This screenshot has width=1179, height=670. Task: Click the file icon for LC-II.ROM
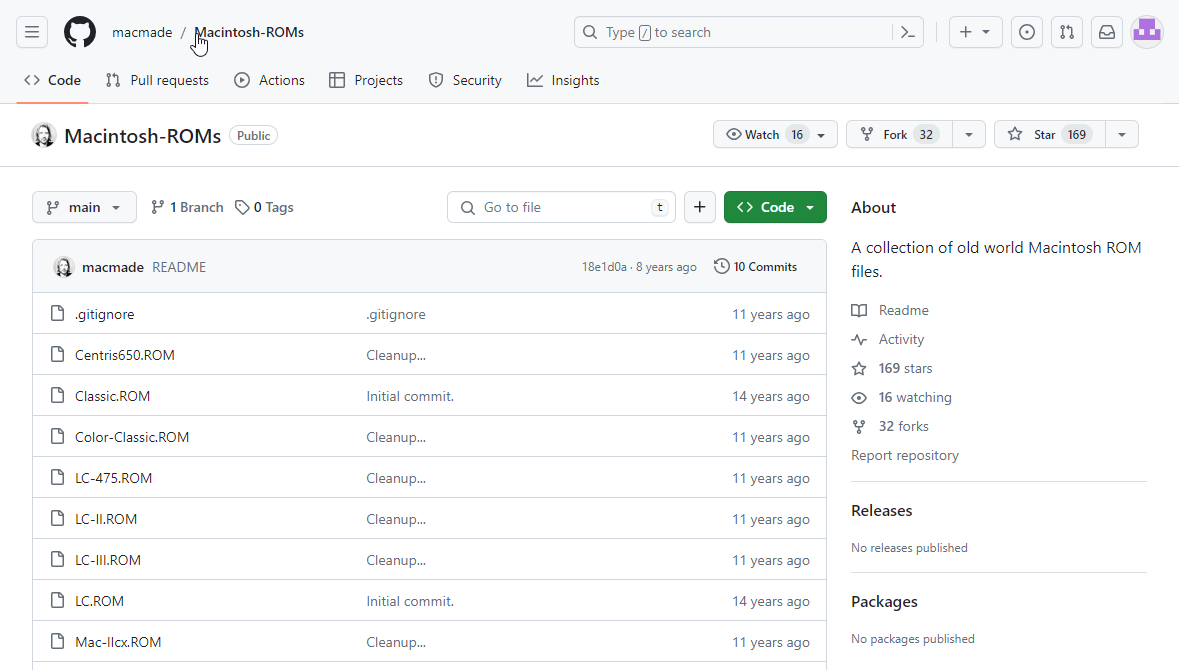point(57,518)
